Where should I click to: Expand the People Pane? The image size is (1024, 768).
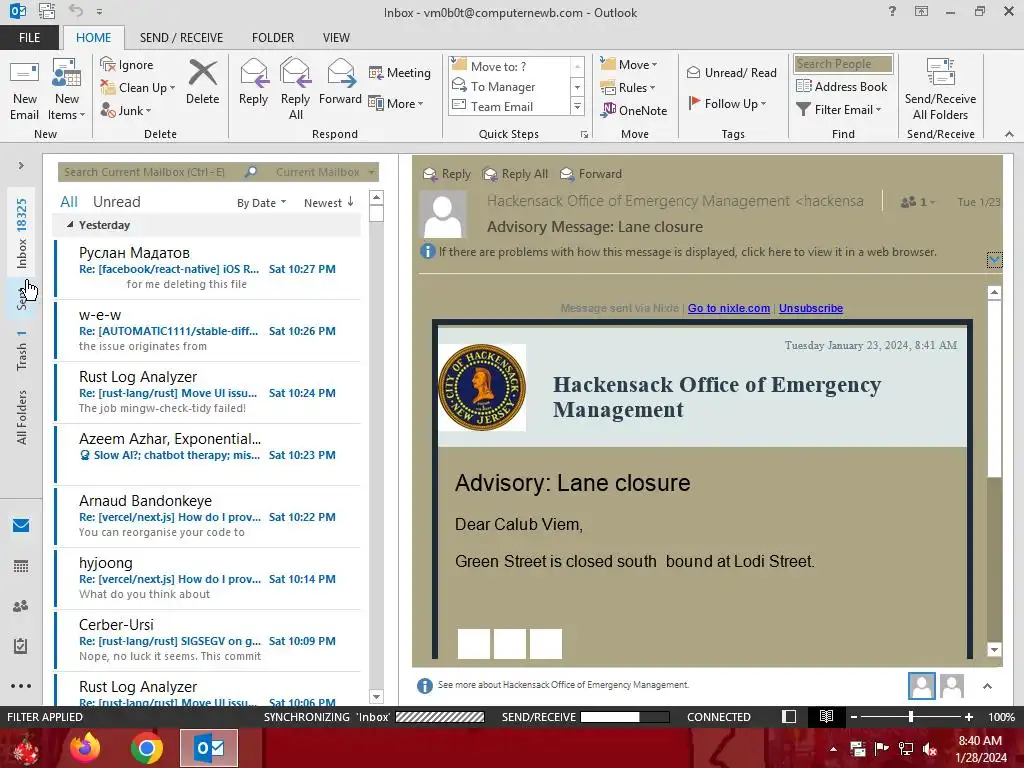[987, 686]
